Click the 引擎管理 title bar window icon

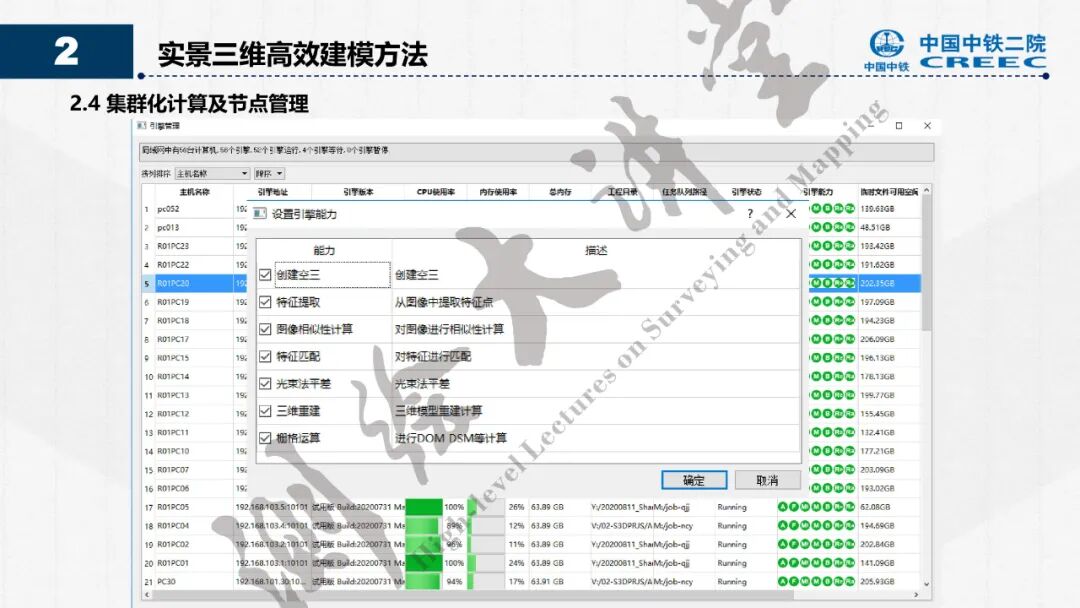click(140, 126)
